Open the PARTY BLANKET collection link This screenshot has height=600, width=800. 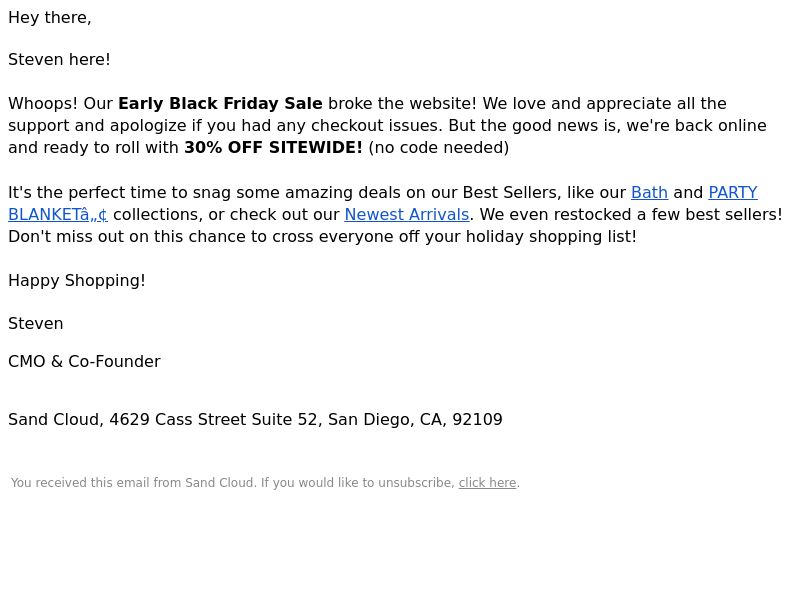(x=733, y=193)
